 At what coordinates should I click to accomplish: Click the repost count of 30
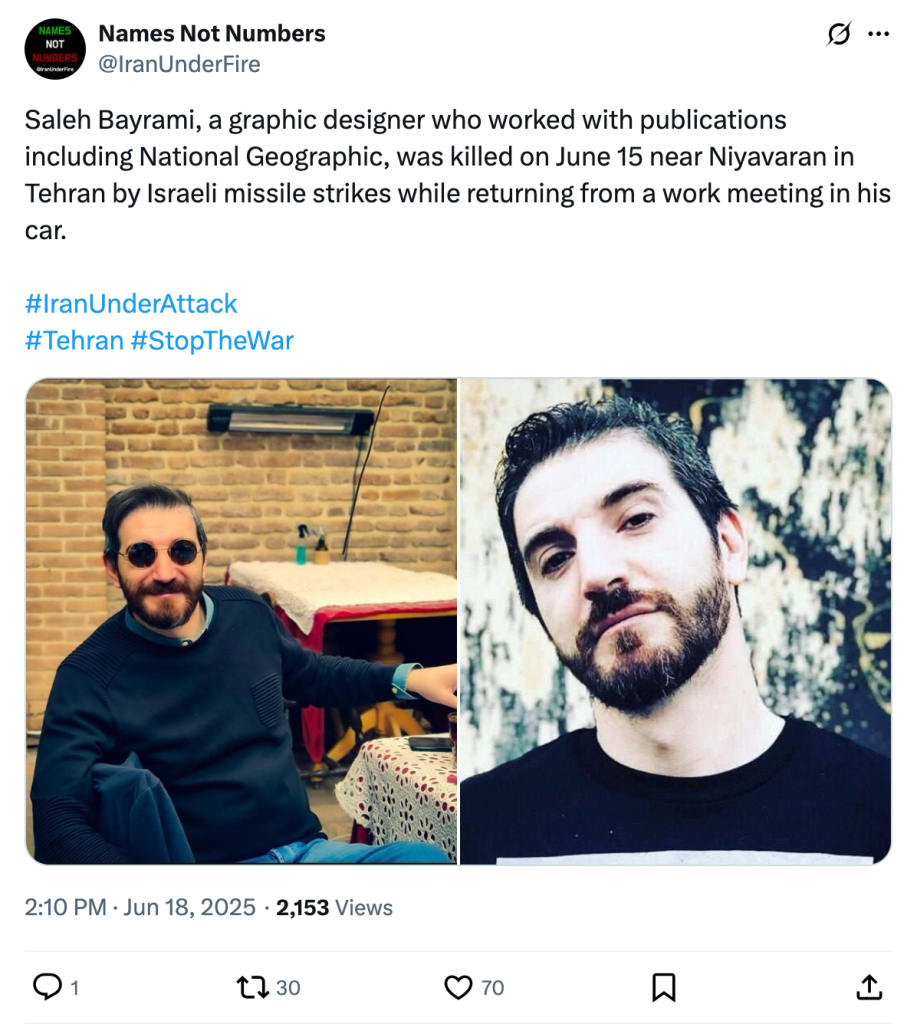point(288,988)
